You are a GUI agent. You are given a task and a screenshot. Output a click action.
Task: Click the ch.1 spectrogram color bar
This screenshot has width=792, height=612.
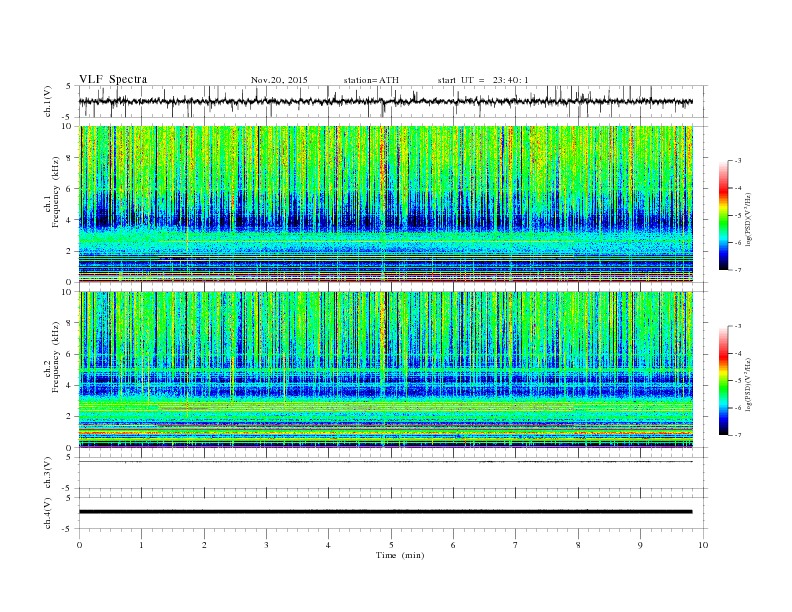pyautogui.click(x=723, y=216)
